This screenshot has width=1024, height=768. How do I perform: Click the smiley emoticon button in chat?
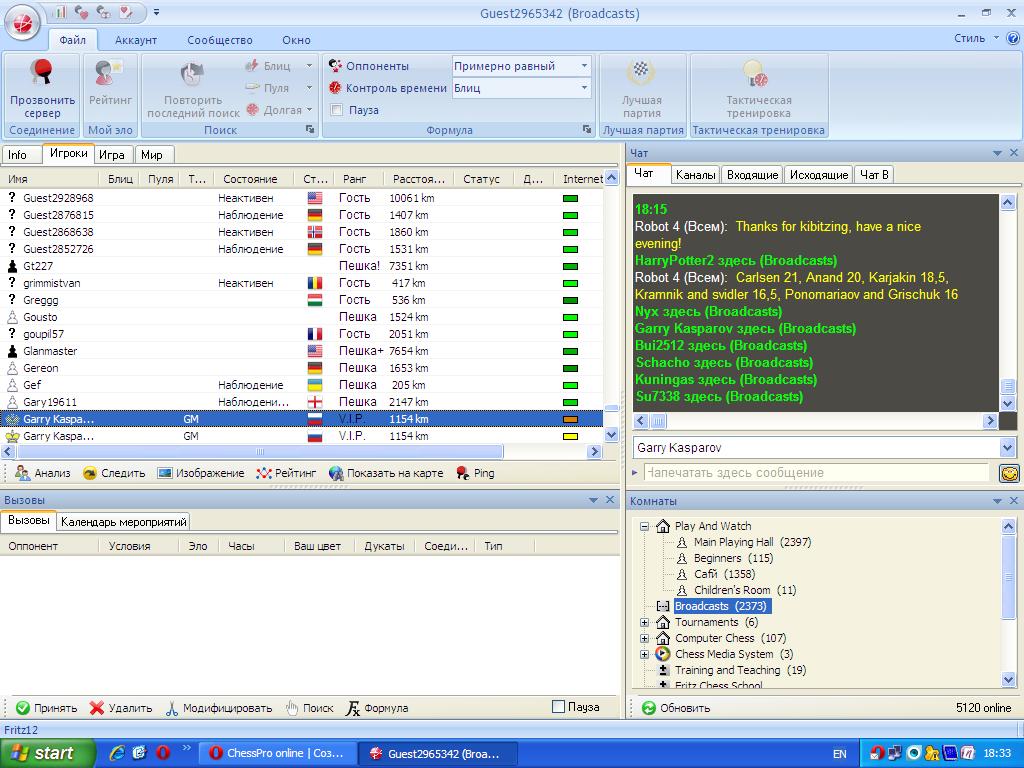(x=1009, y=473)
